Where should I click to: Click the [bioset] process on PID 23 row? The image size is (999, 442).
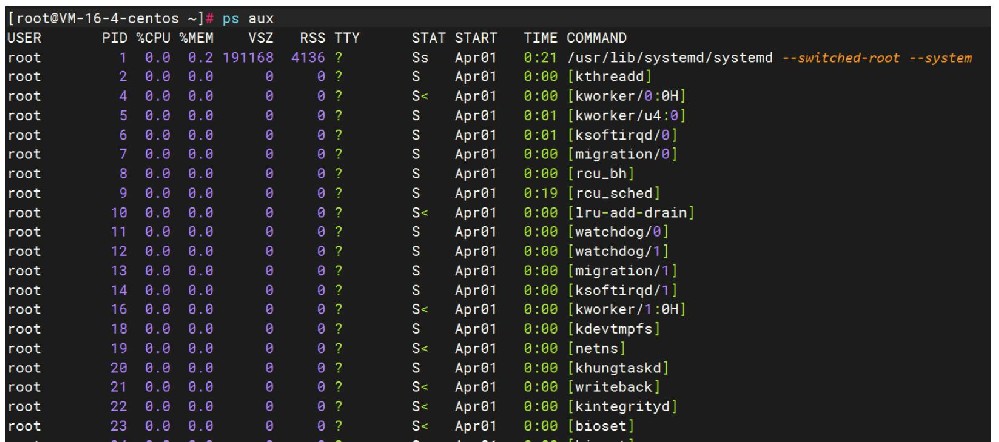click(x=601, y=426)
